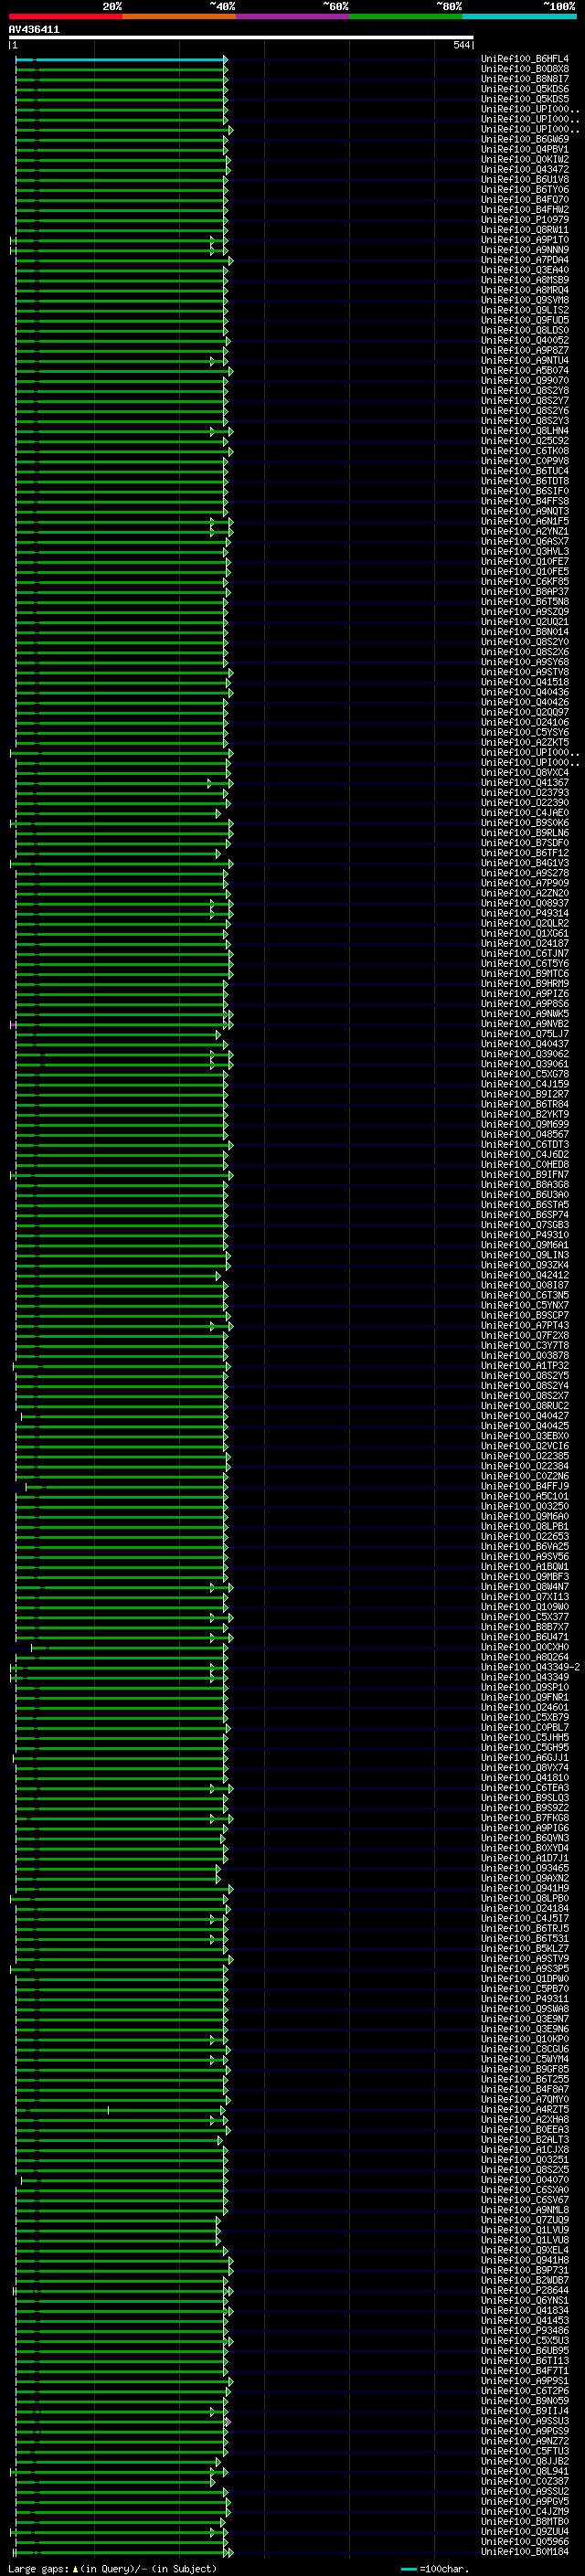Select hit label UniRef100_B6TY06

[524, 189]
